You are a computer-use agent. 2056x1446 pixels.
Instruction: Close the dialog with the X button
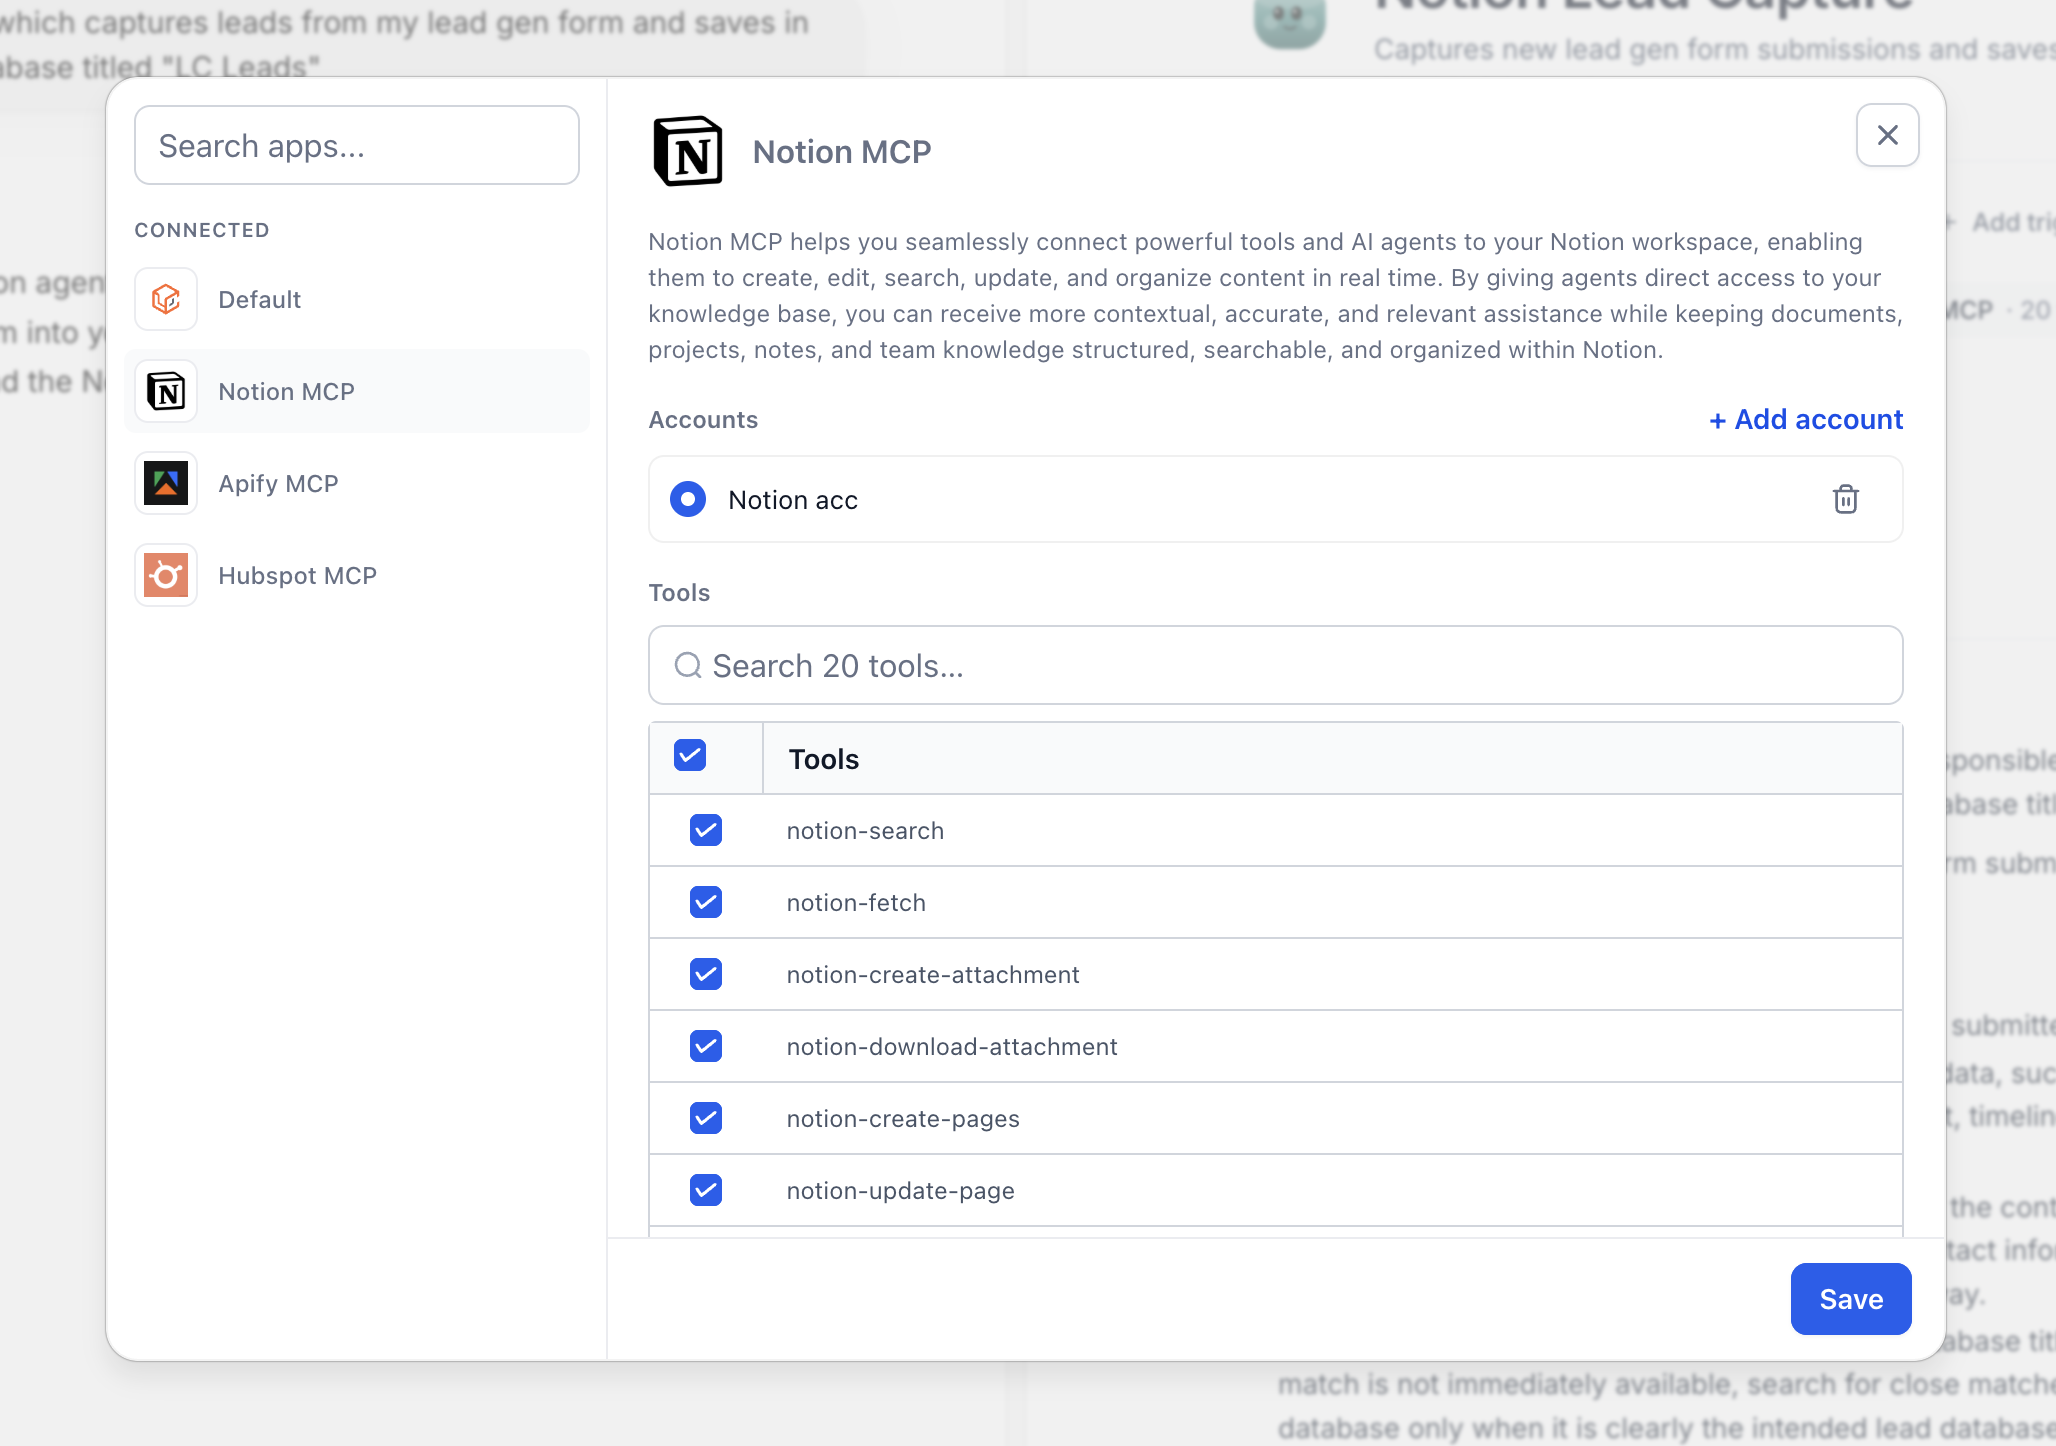[x=1887, y=135]
